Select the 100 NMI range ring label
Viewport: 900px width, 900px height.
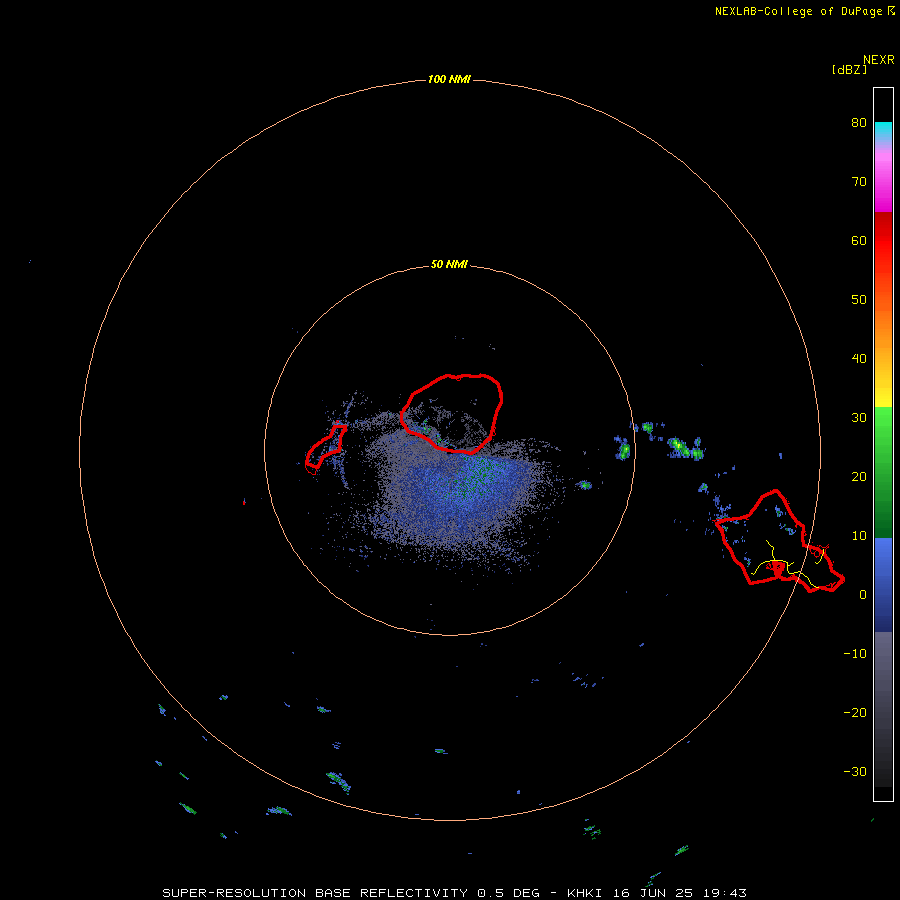pyautogui.click(x=449, y=79)
